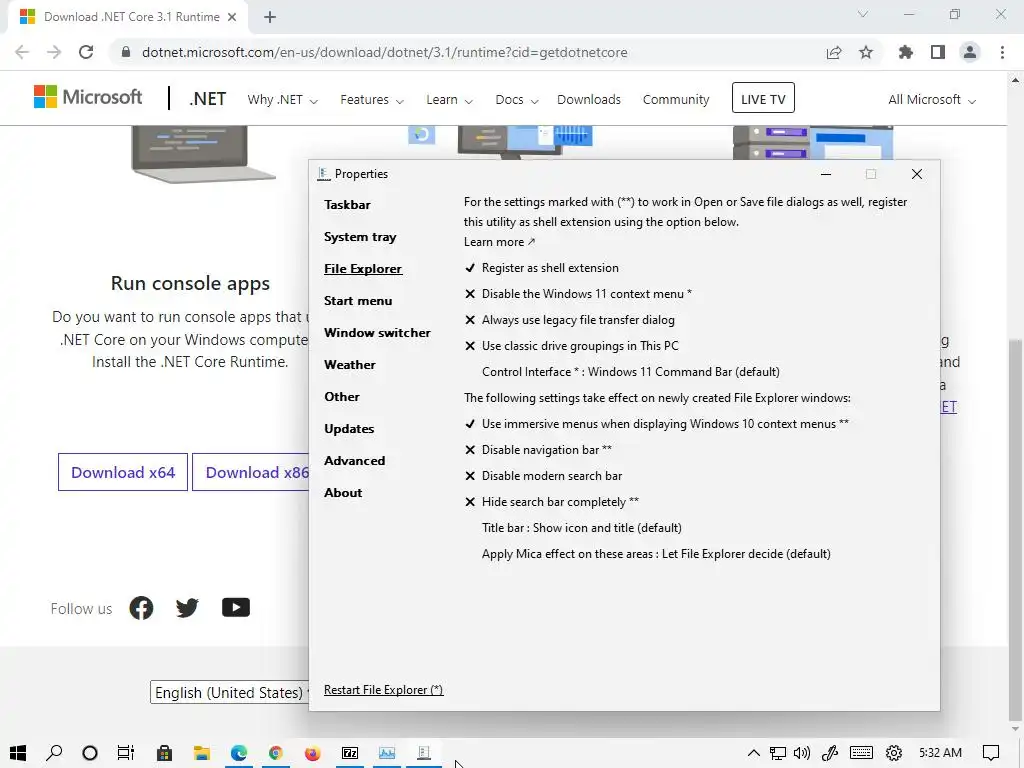This screenshot has width=1024, height=768.
Task: Open English (United States) language selector
Action: [x=230, y=692]
